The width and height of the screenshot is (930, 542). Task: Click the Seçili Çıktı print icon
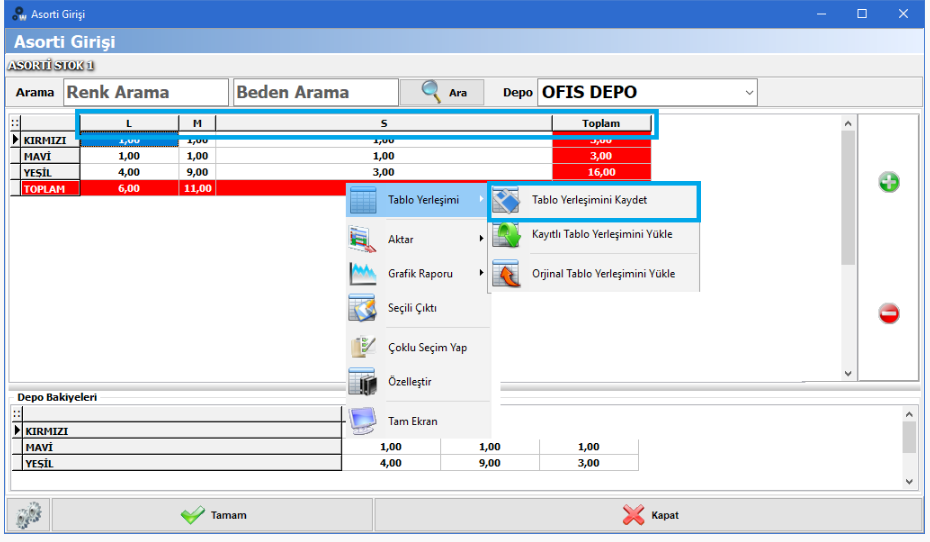tap(363, 308)
